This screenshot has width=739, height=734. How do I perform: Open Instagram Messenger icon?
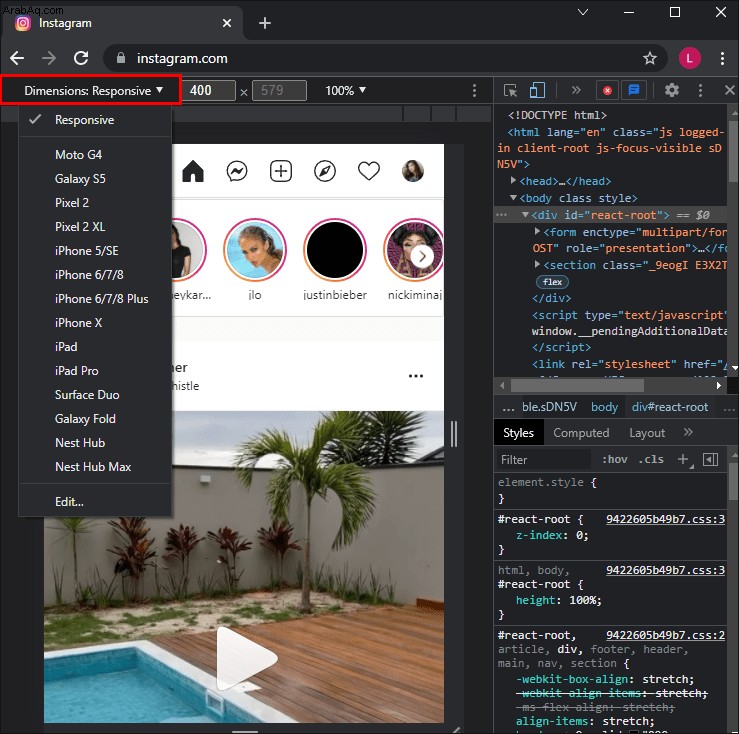pyautogui.click(x=237, y=171)
